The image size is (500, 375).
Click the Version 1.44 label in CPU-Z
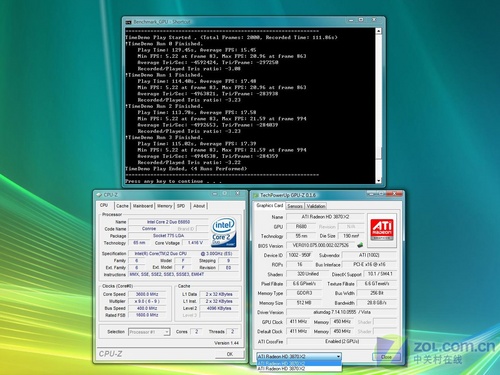[227, 343]
